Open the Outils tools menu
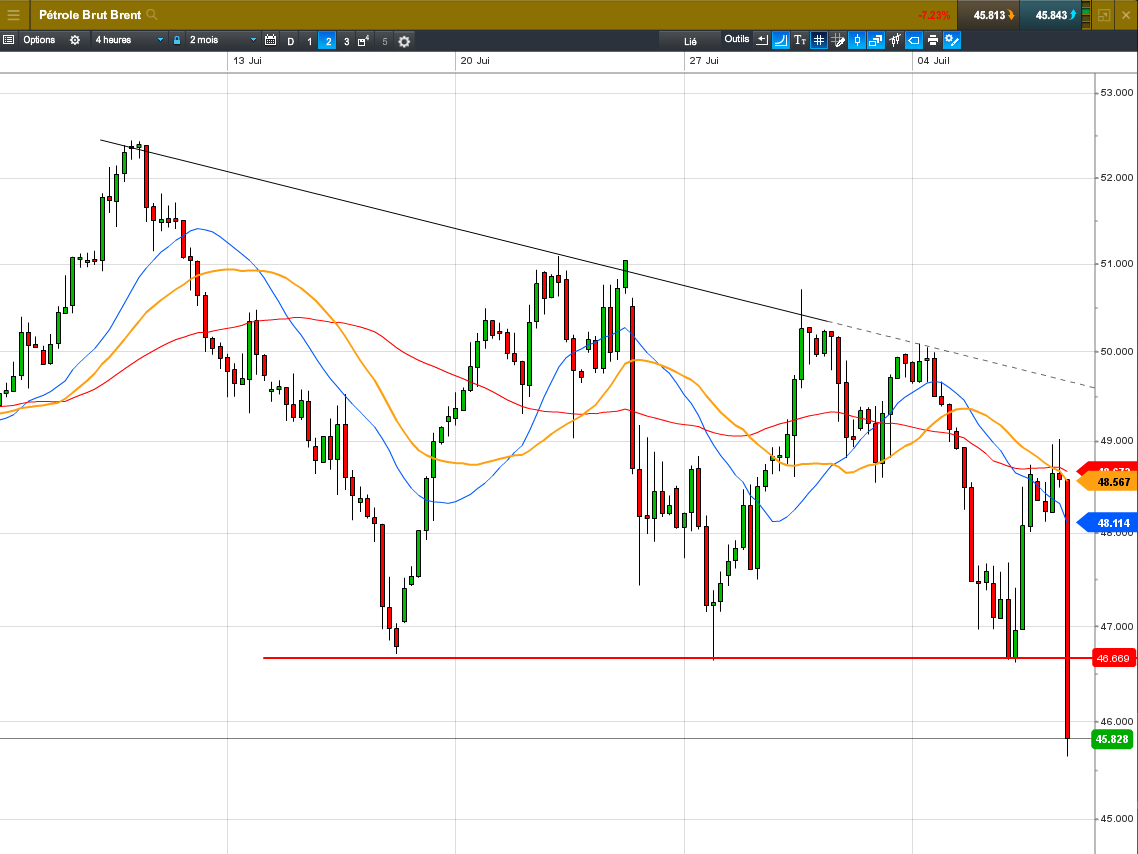The width and height of the screenshot is (1138, 854). (x=737, y=39)
